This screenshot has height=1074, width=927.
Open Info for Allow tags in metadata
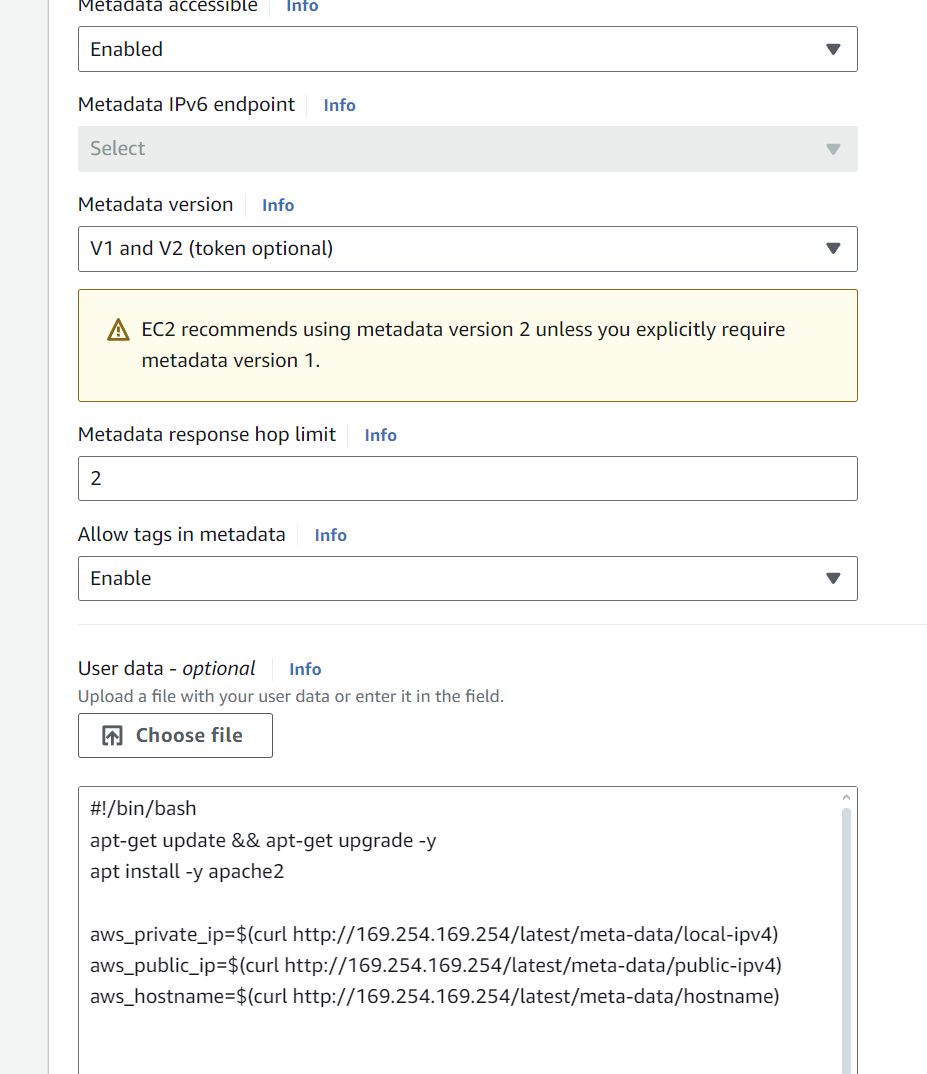point(330,535)
